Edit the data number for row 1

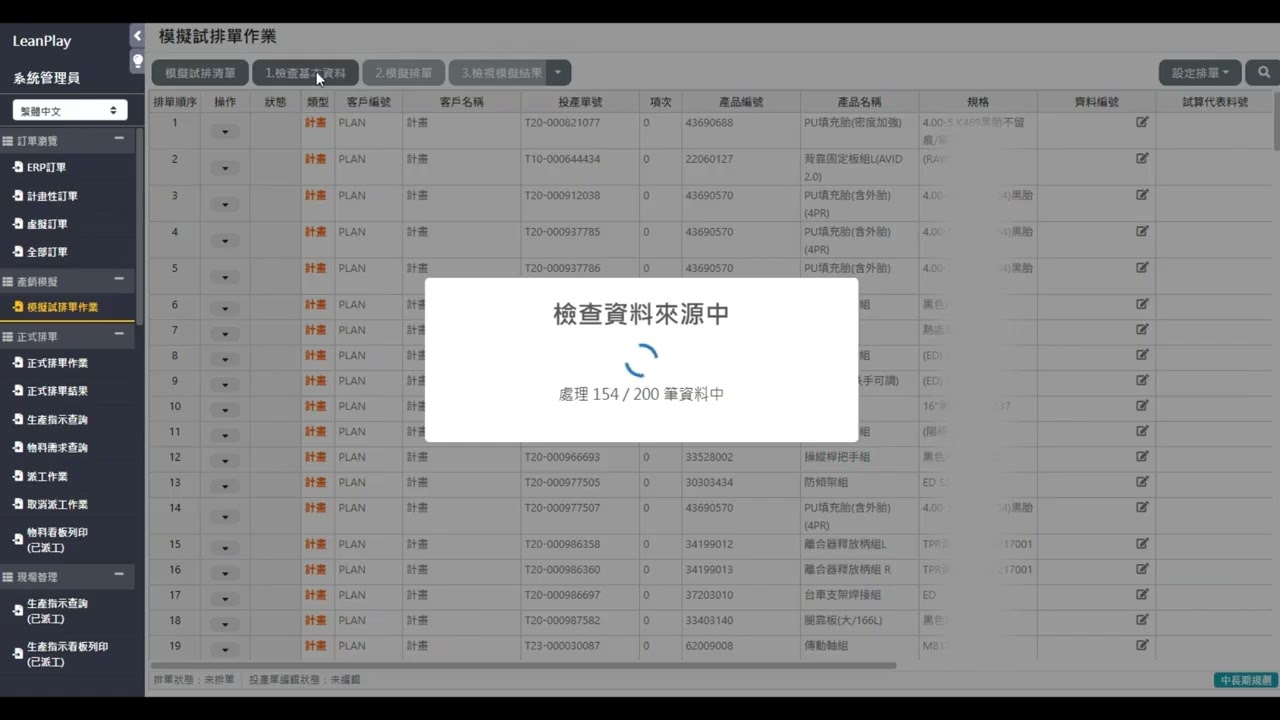[x=1142, y=122]
